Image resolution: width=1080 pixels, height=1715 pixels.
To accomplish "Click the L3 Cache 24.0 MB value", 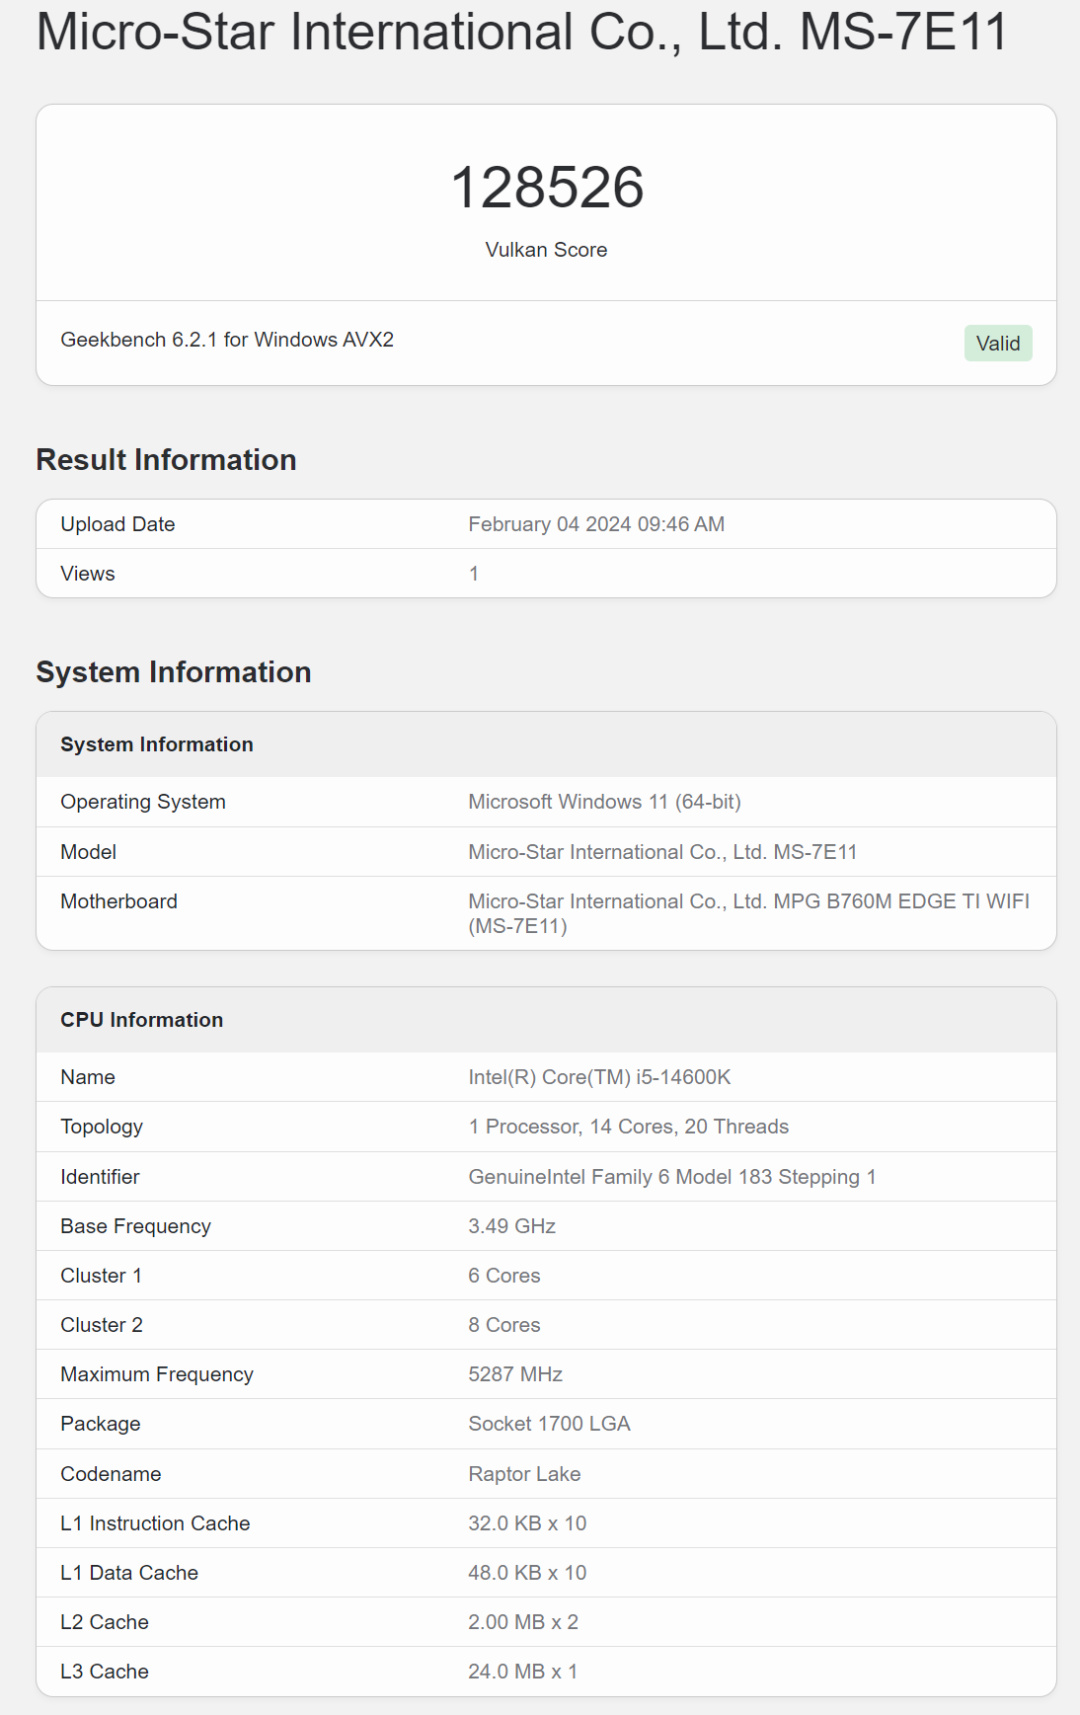I will pos(522,1672).
